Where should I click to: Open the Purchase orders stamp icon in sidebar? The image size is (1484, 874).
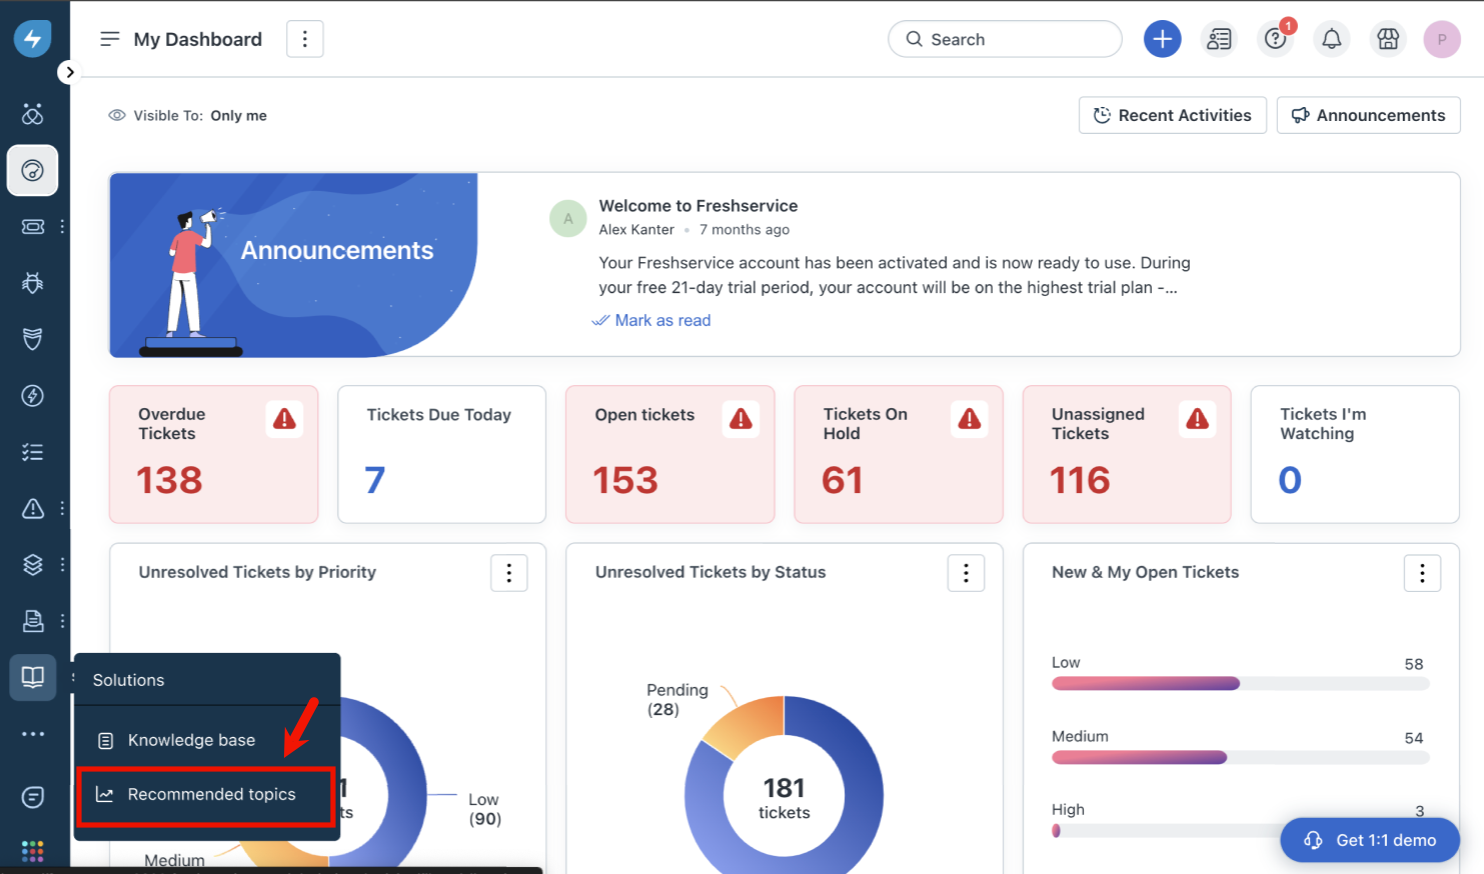click(x=33, y=621)
